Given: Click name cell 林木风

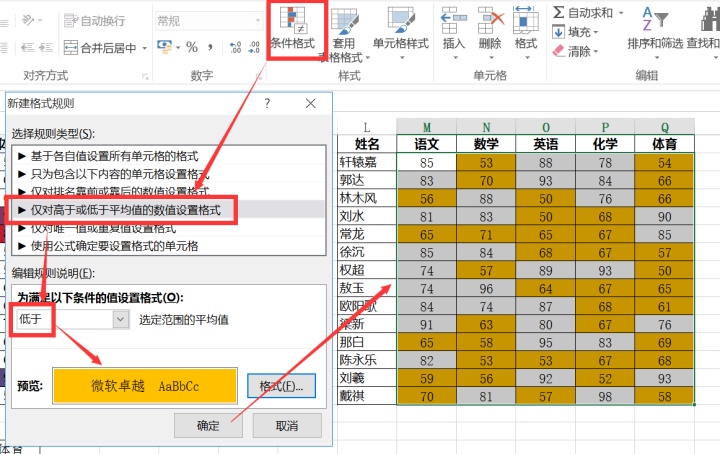Looking at the screenshot, I should [x=367, y=198].
